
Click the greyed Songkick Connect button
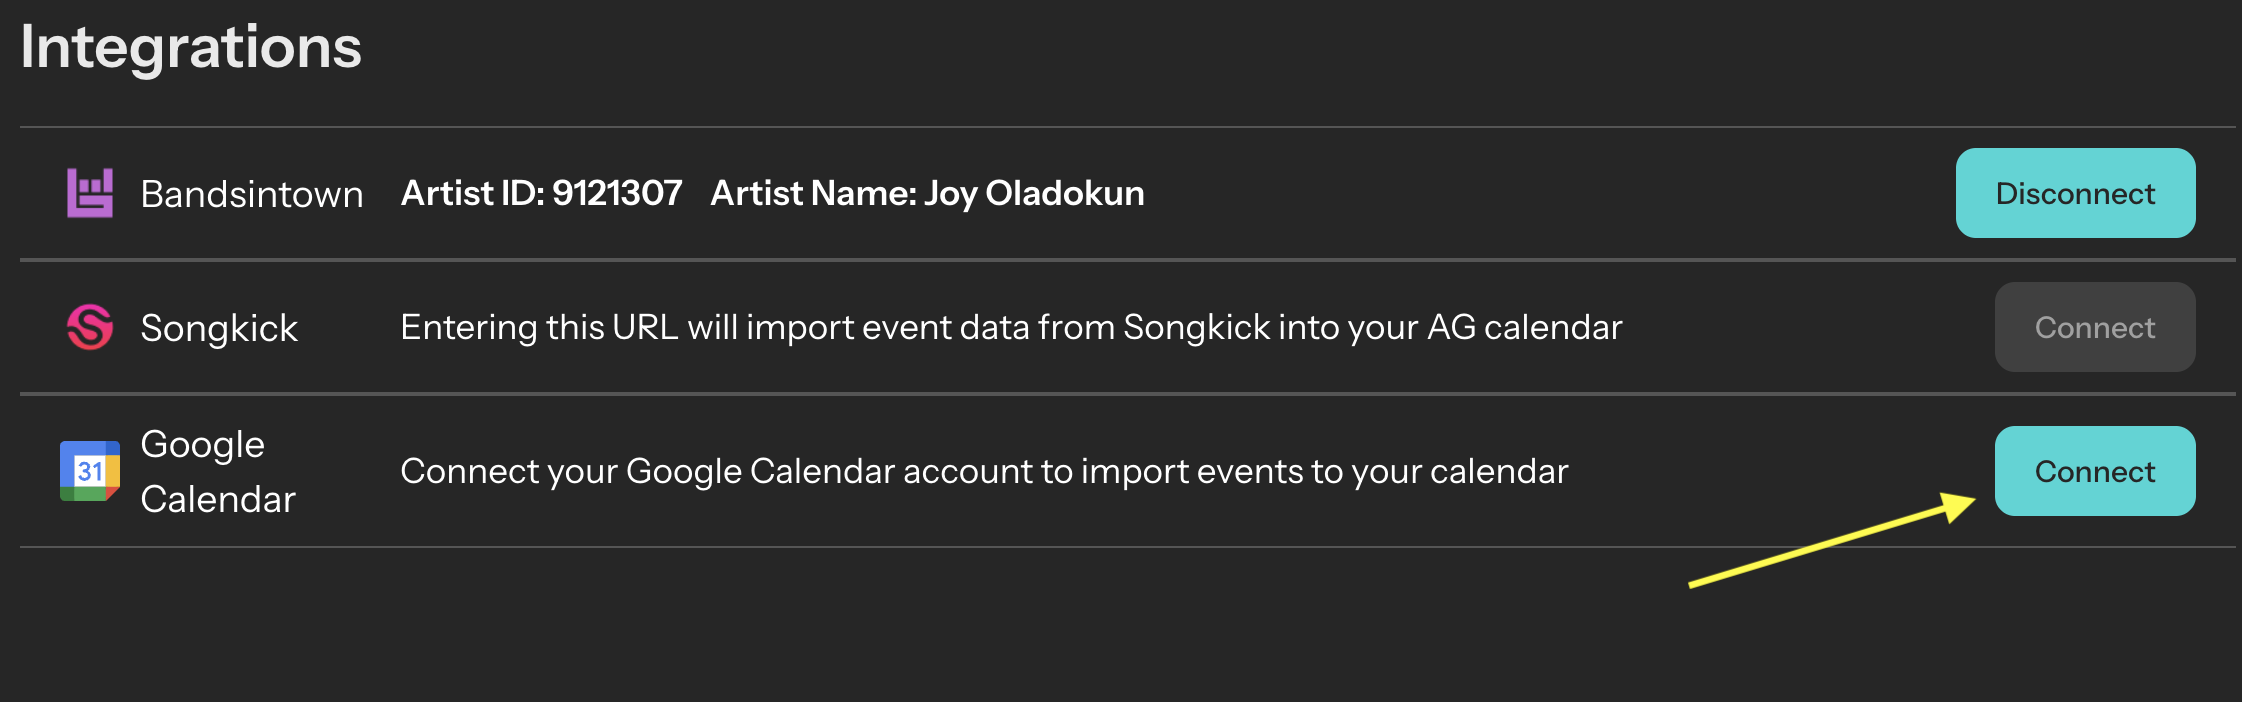point(2095,327)
